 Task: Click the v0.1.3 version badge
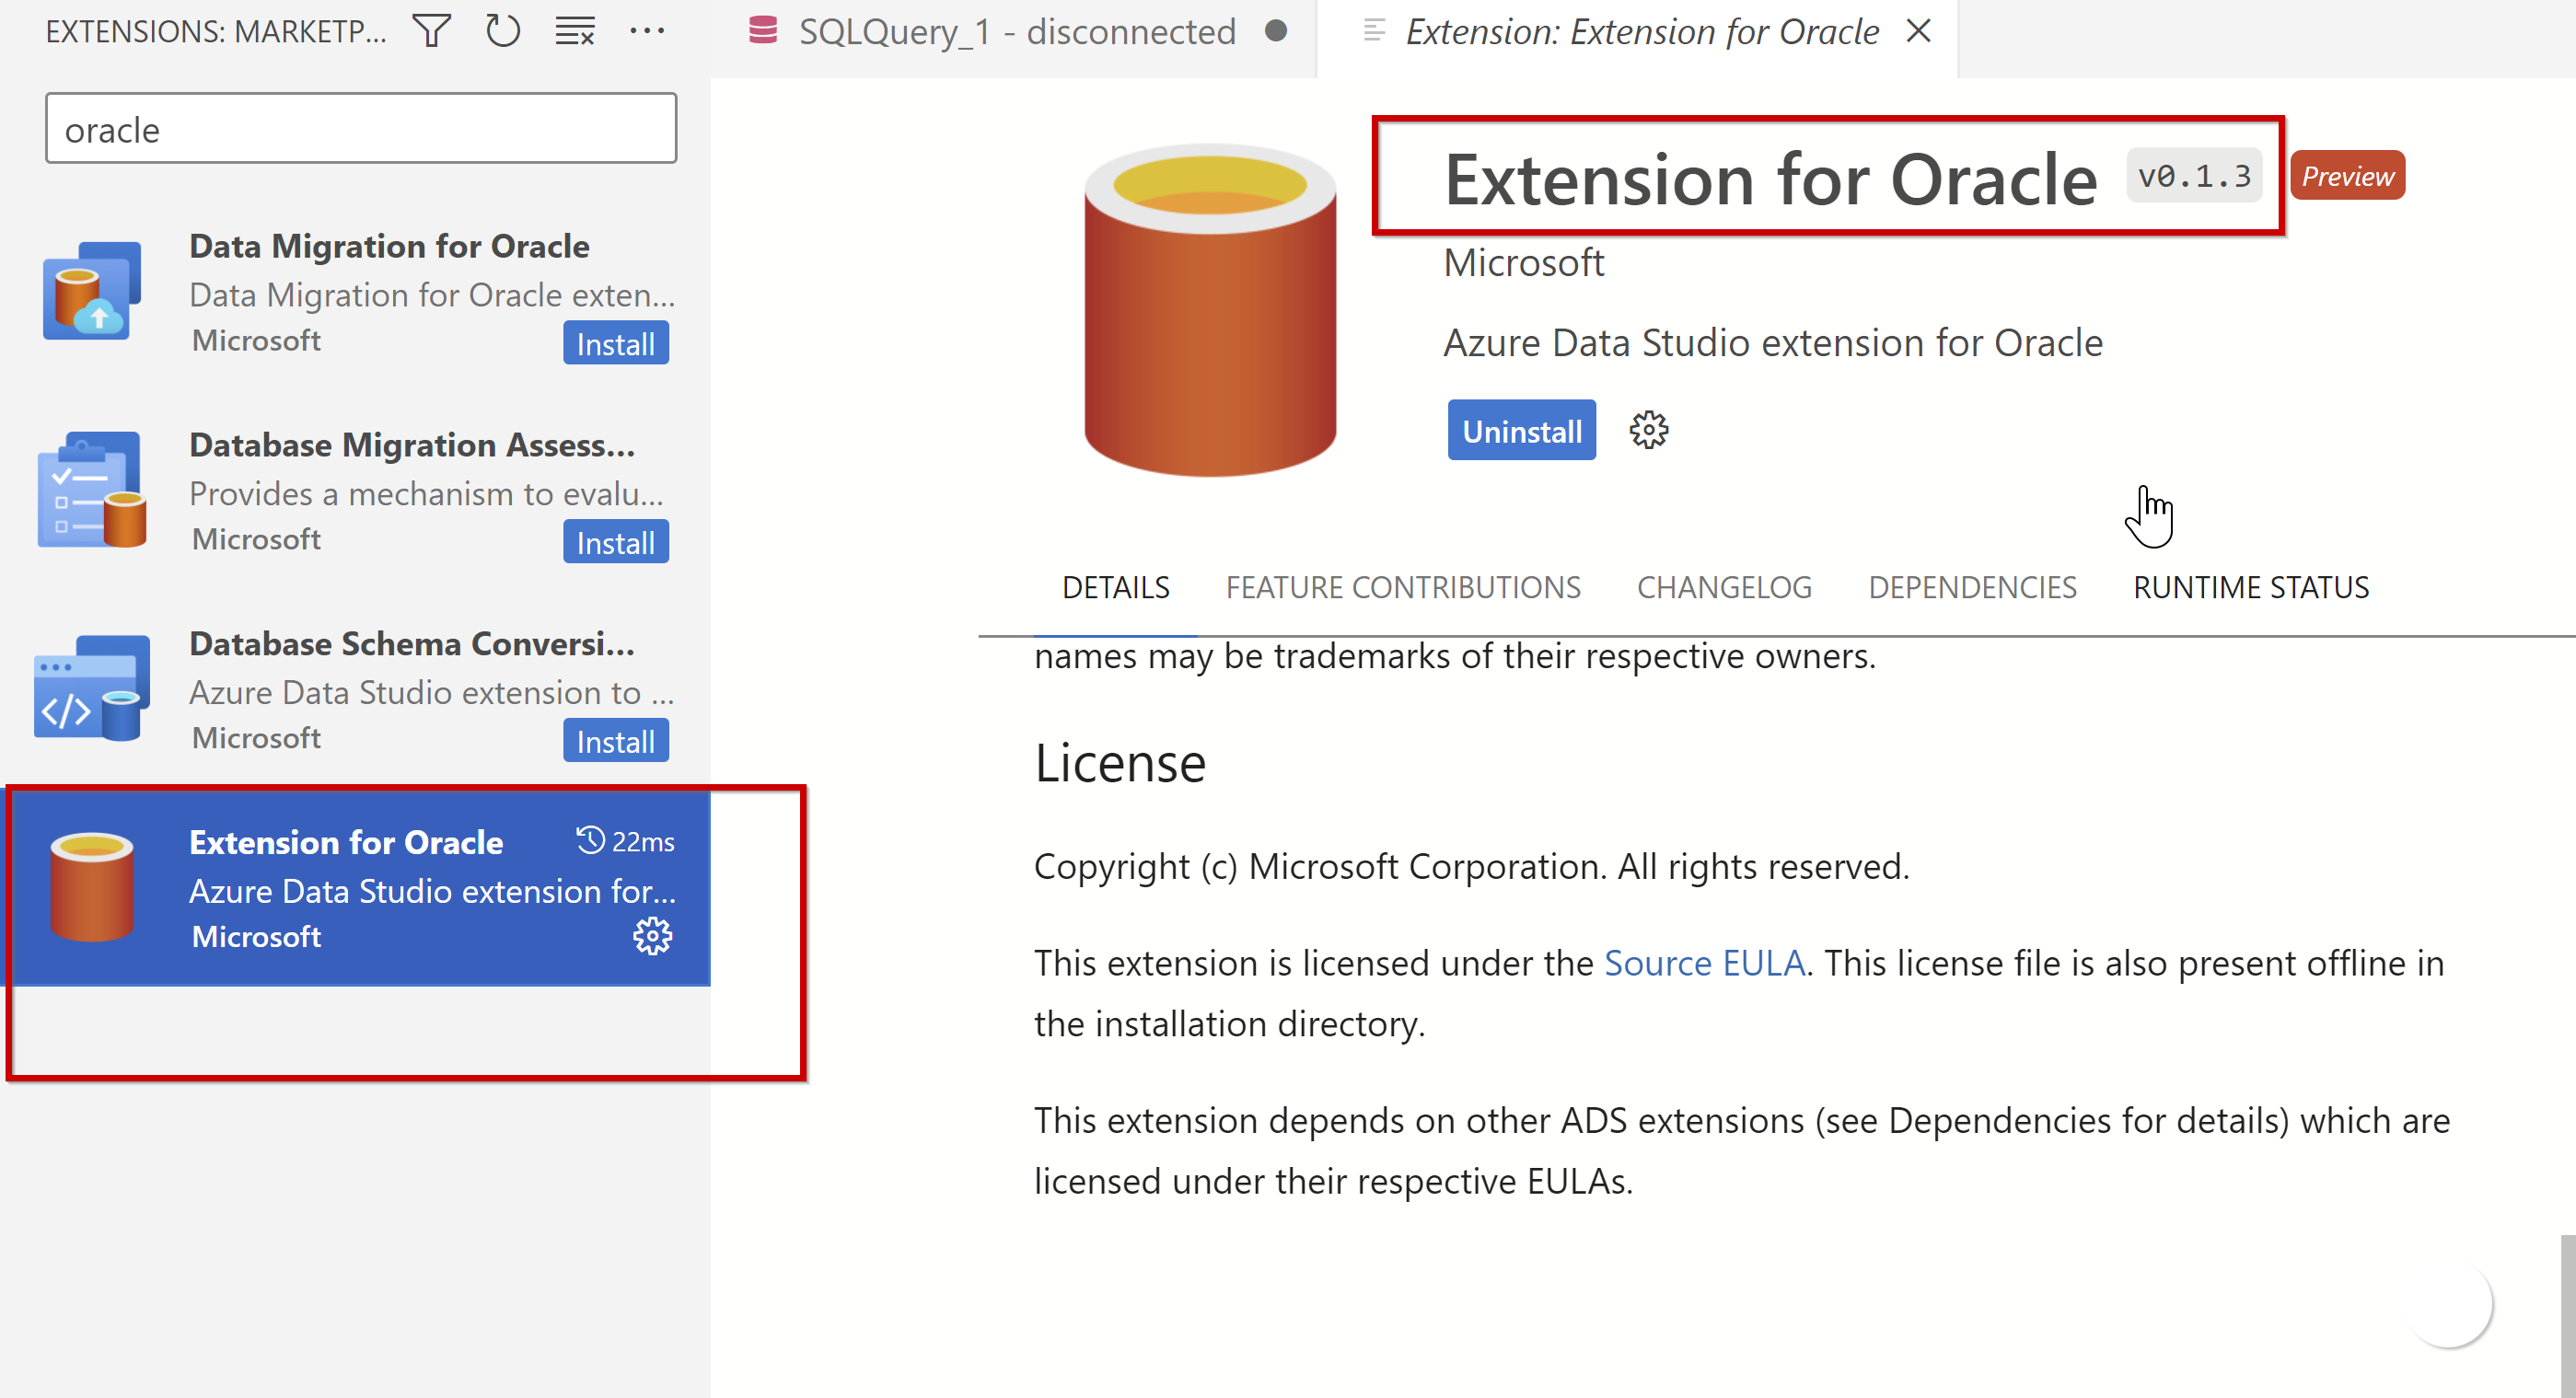point(2194,177)
